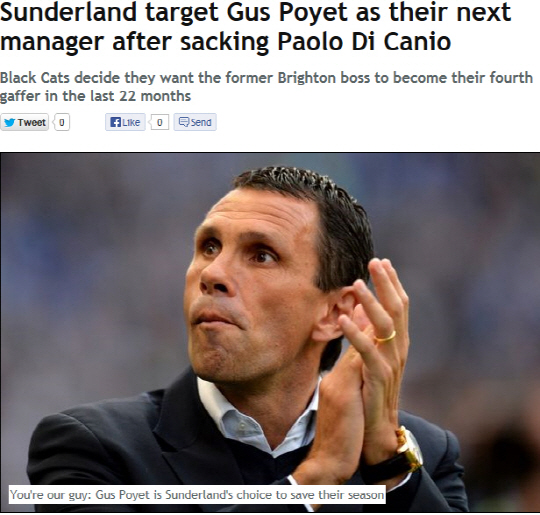Click "Sunderland" in the headline
The height and width of the screenshot is (515, 540).
click(x=68, y=12)
